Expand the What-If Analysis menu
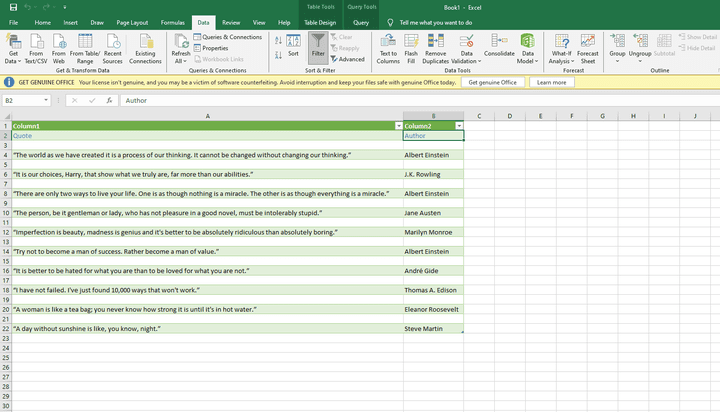The height and width of the screenshot is (412, 720). 561,50
